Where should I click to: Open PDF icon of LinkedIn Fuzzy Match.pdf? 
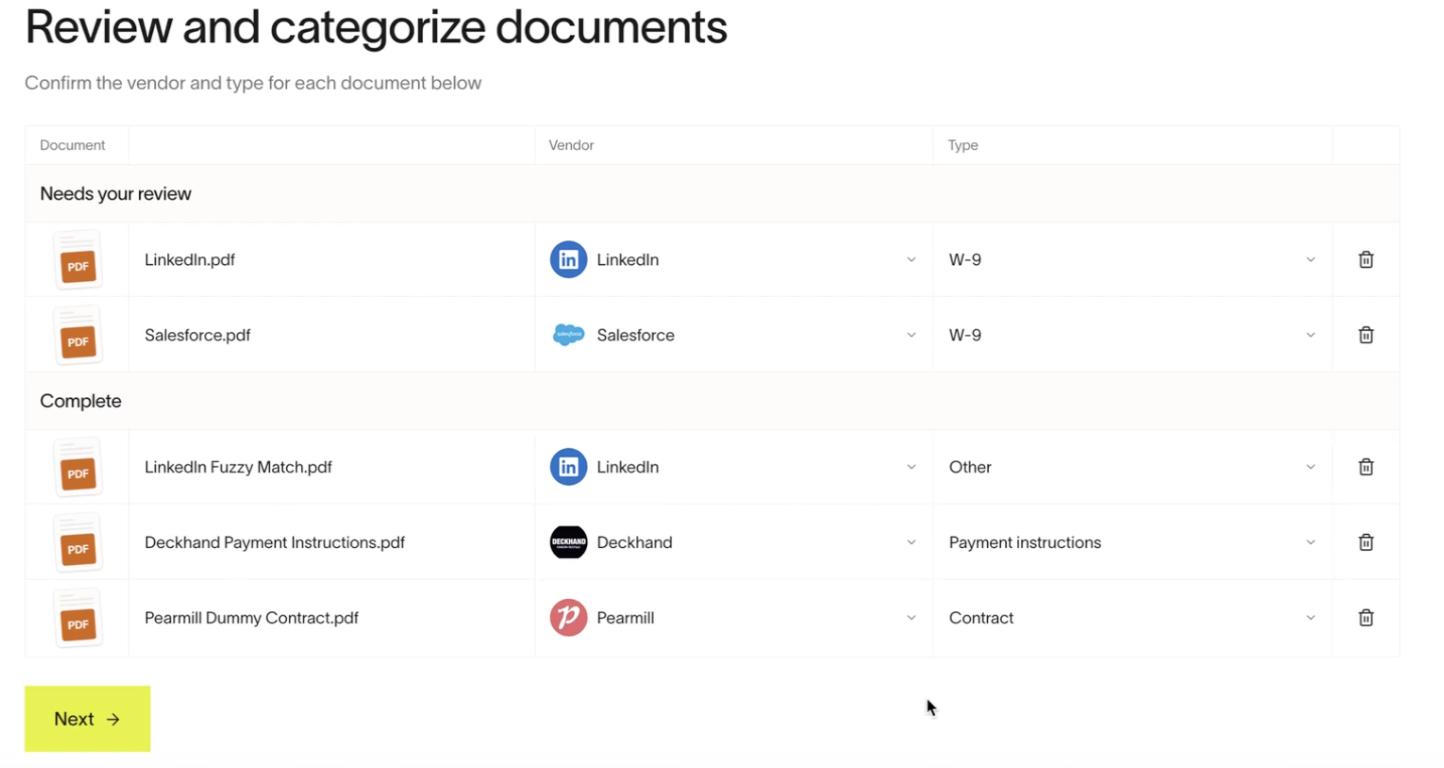[x=77, y=467]
